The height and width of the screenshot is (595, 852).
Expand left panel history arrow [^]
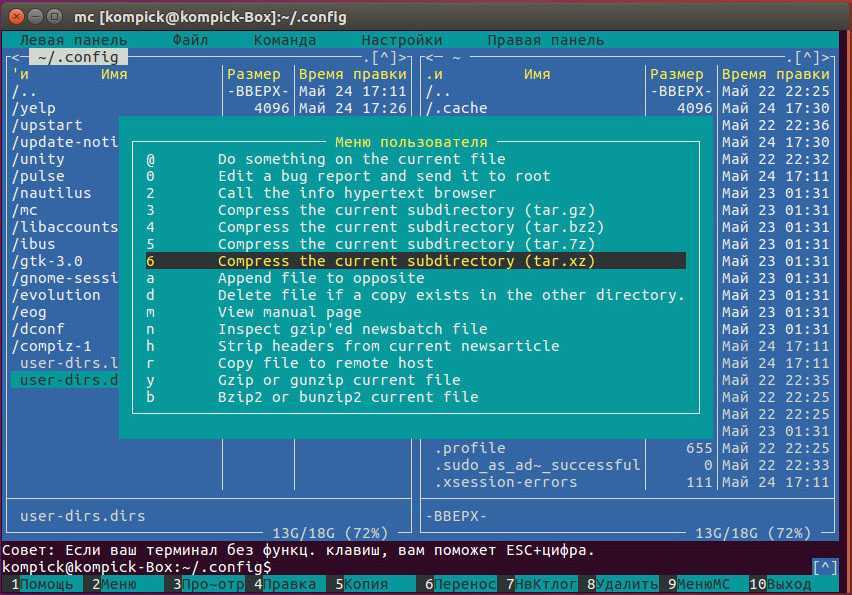click(x=385, y=58)
